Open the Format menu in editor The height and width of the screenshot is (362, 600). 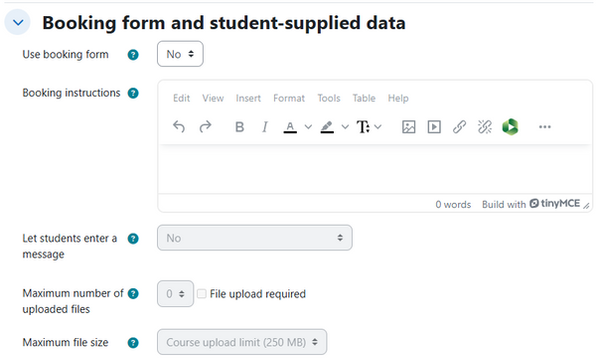(x=289, y=98)
